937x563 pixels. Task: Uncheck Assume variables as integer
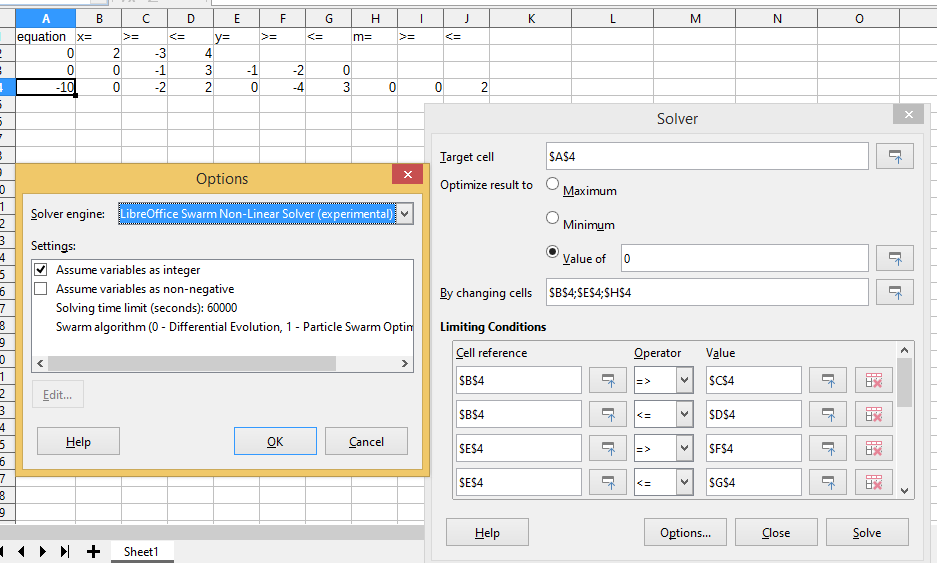[41, 270]
